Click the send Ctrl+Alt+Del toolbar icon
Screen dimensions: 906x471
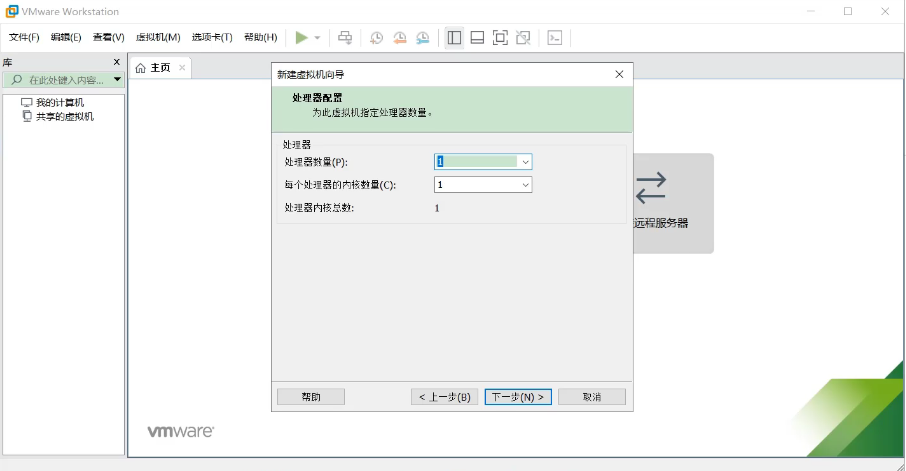tap(345, 38)
